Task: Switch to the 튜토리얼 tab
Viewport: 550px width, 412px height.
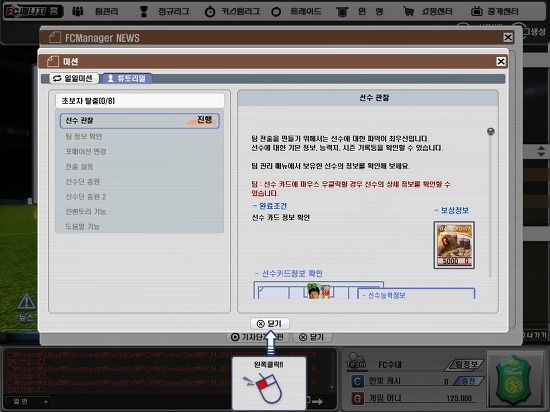Action: coord(126,78)
